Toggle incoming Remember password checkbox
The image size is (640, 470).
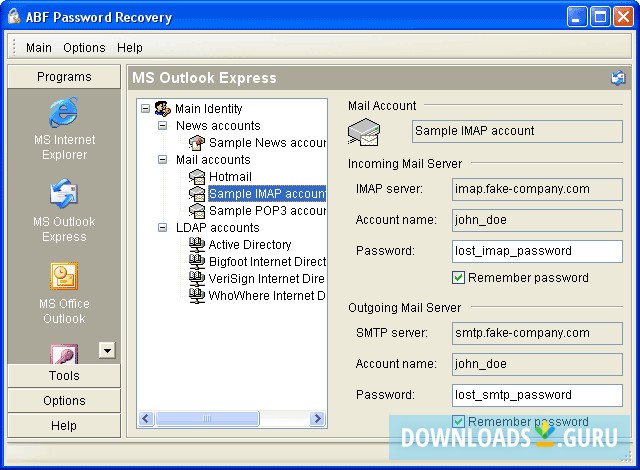[x=458, y=278]
